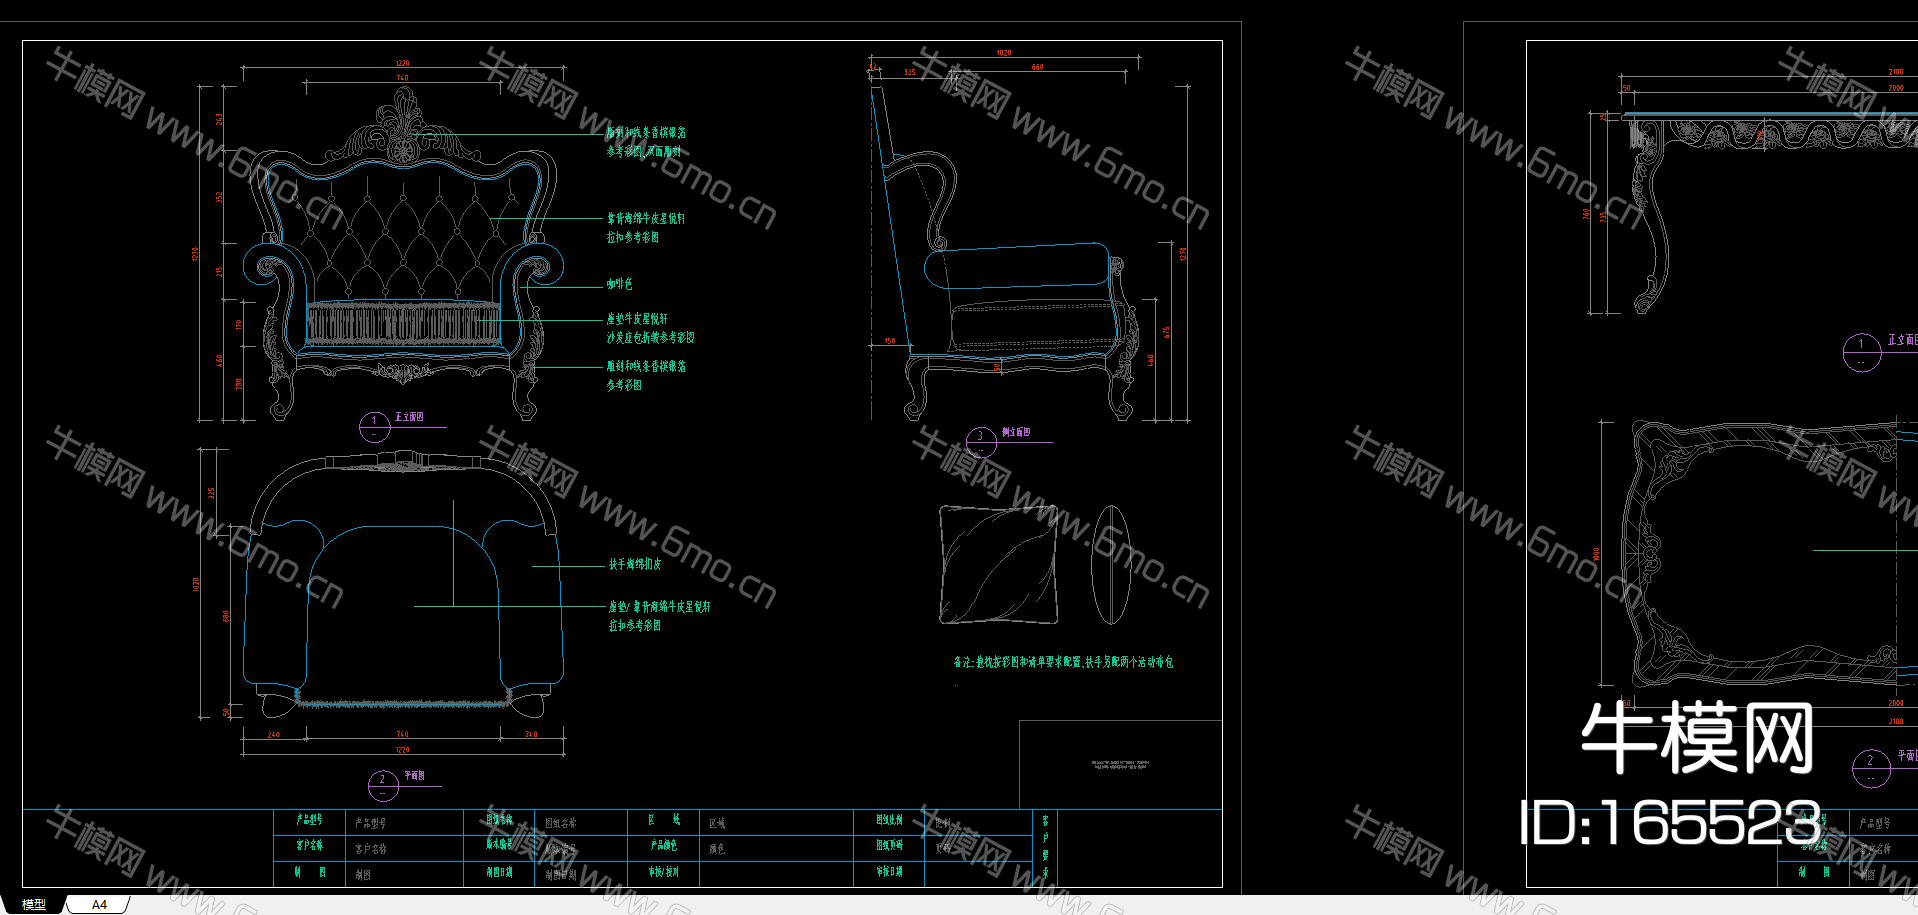Click the 咖啡色 color annotation label

pyautogui.click(x=619, y=284)
